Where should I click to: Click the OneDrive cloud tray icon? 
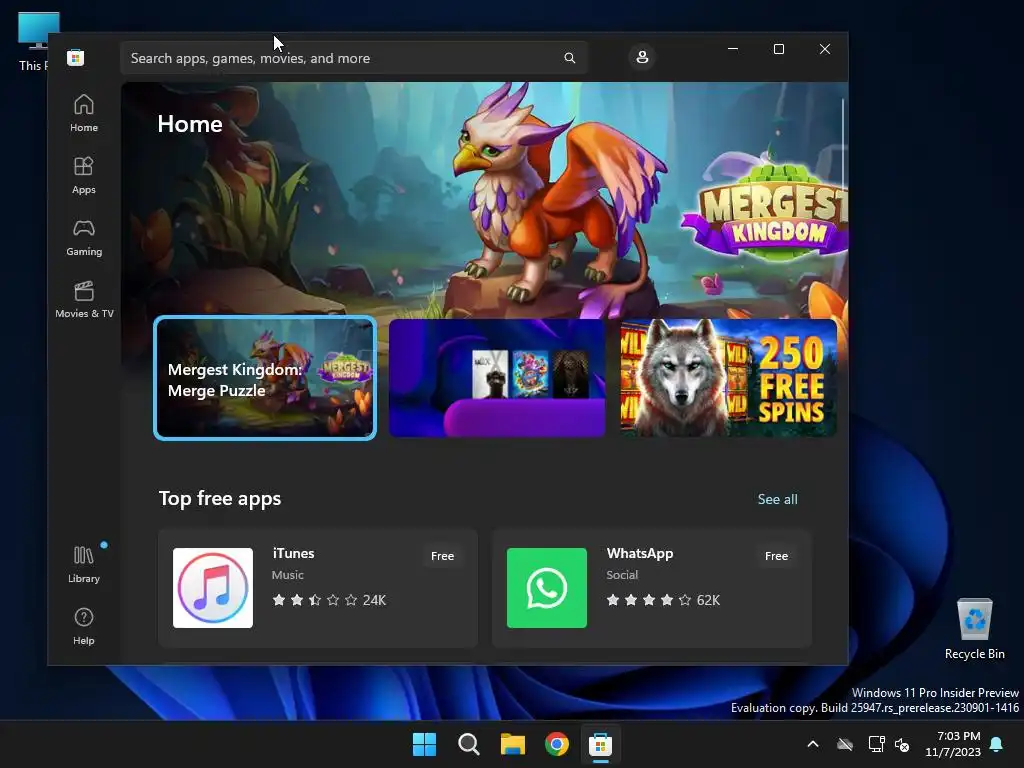(845, 744)
